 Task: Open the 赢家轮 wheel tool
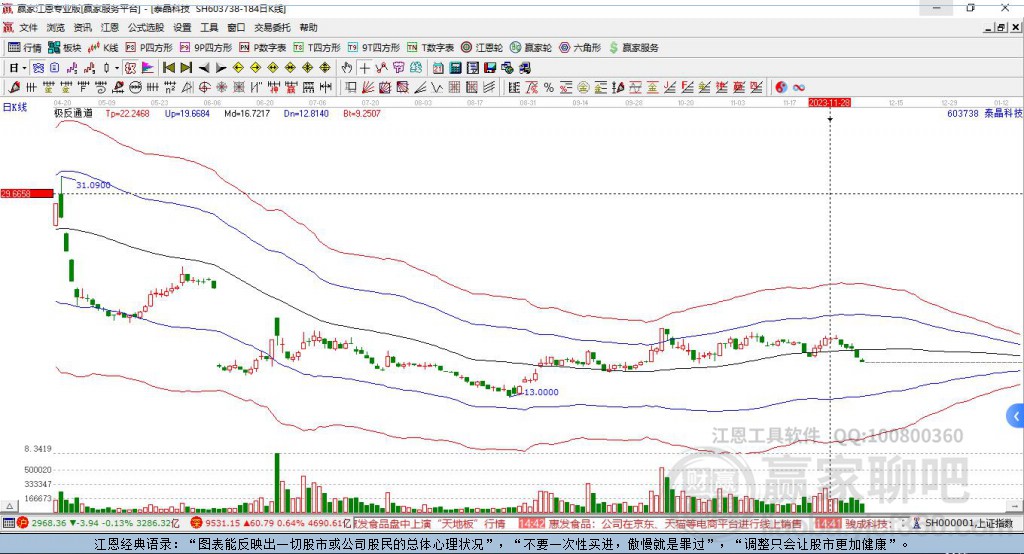tap(531, 48)
